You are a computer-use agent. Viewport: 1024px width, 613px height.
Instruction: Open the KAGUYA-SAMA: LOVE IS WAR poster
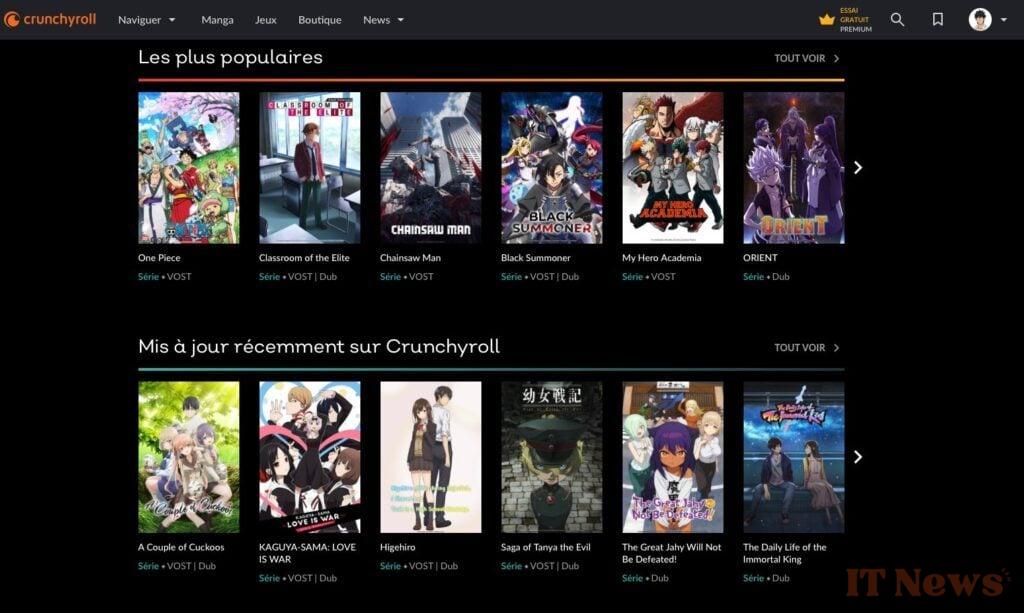coord(310,456)
